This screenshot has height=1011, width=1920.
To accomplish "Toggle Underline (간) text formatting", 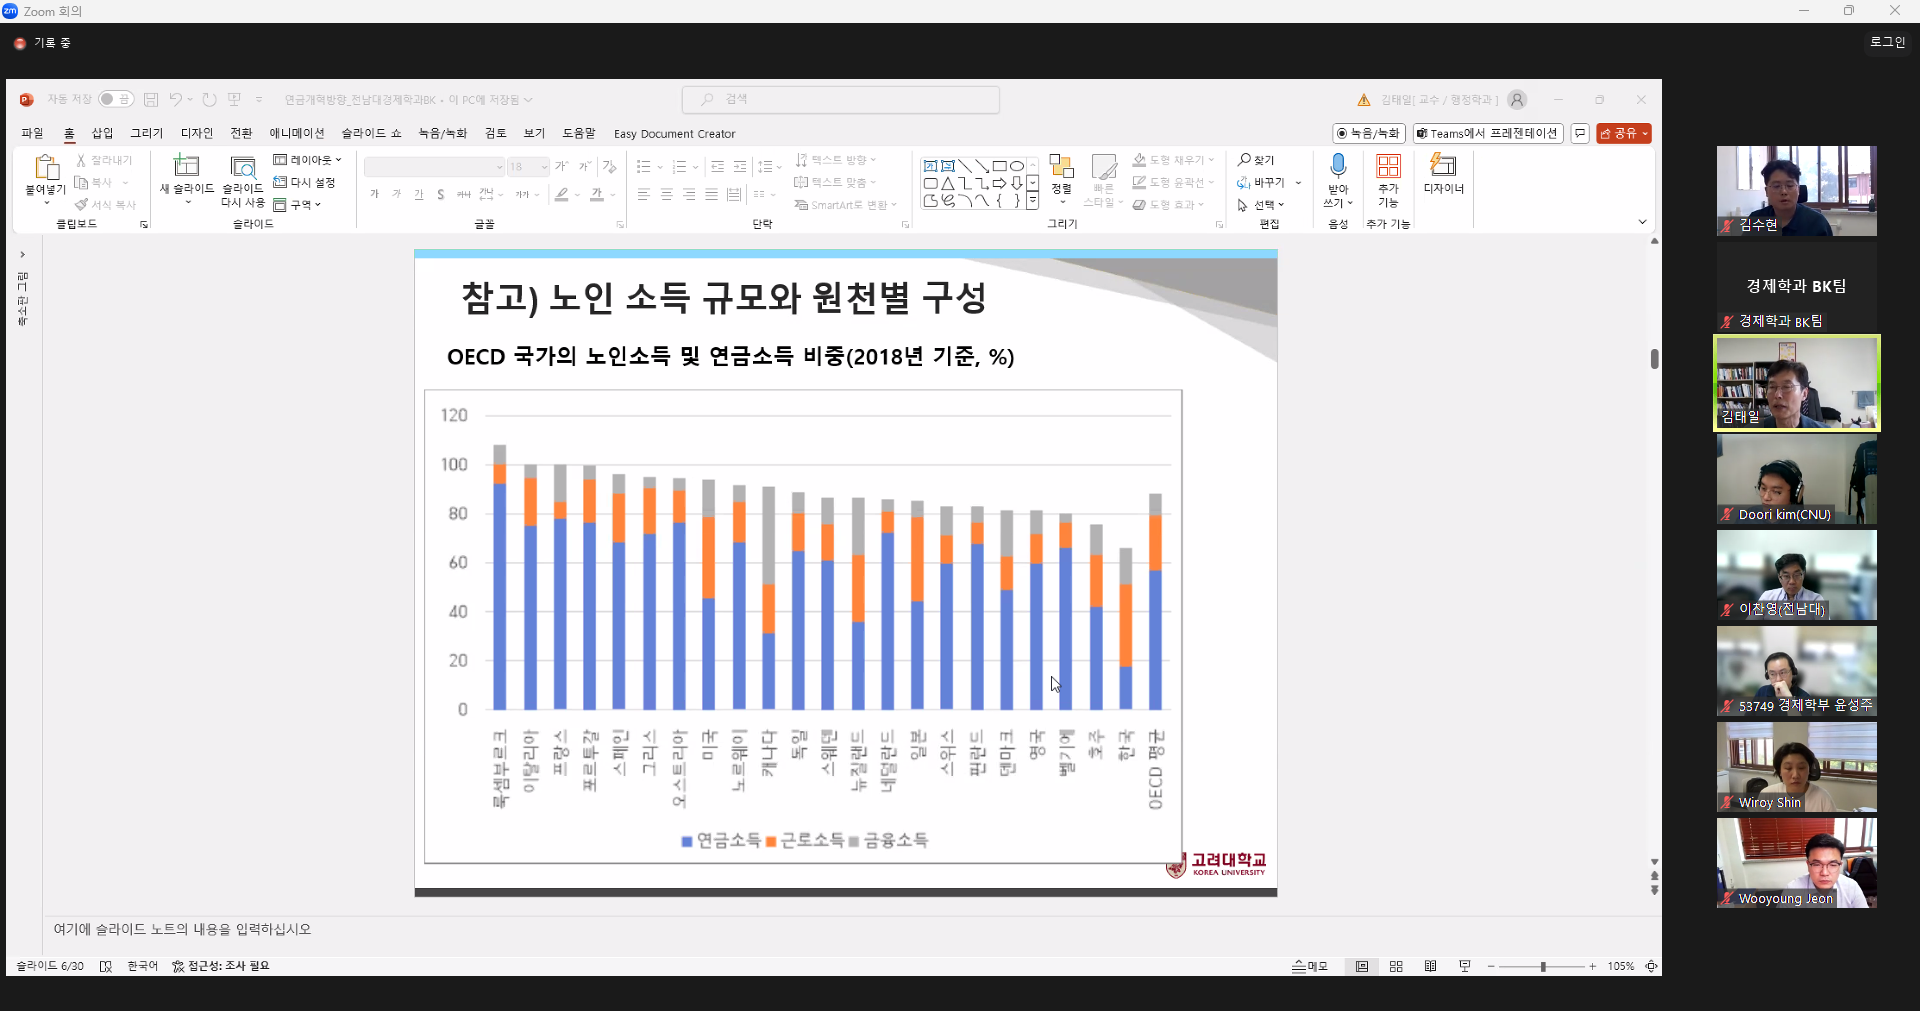I will click(419, 194).
